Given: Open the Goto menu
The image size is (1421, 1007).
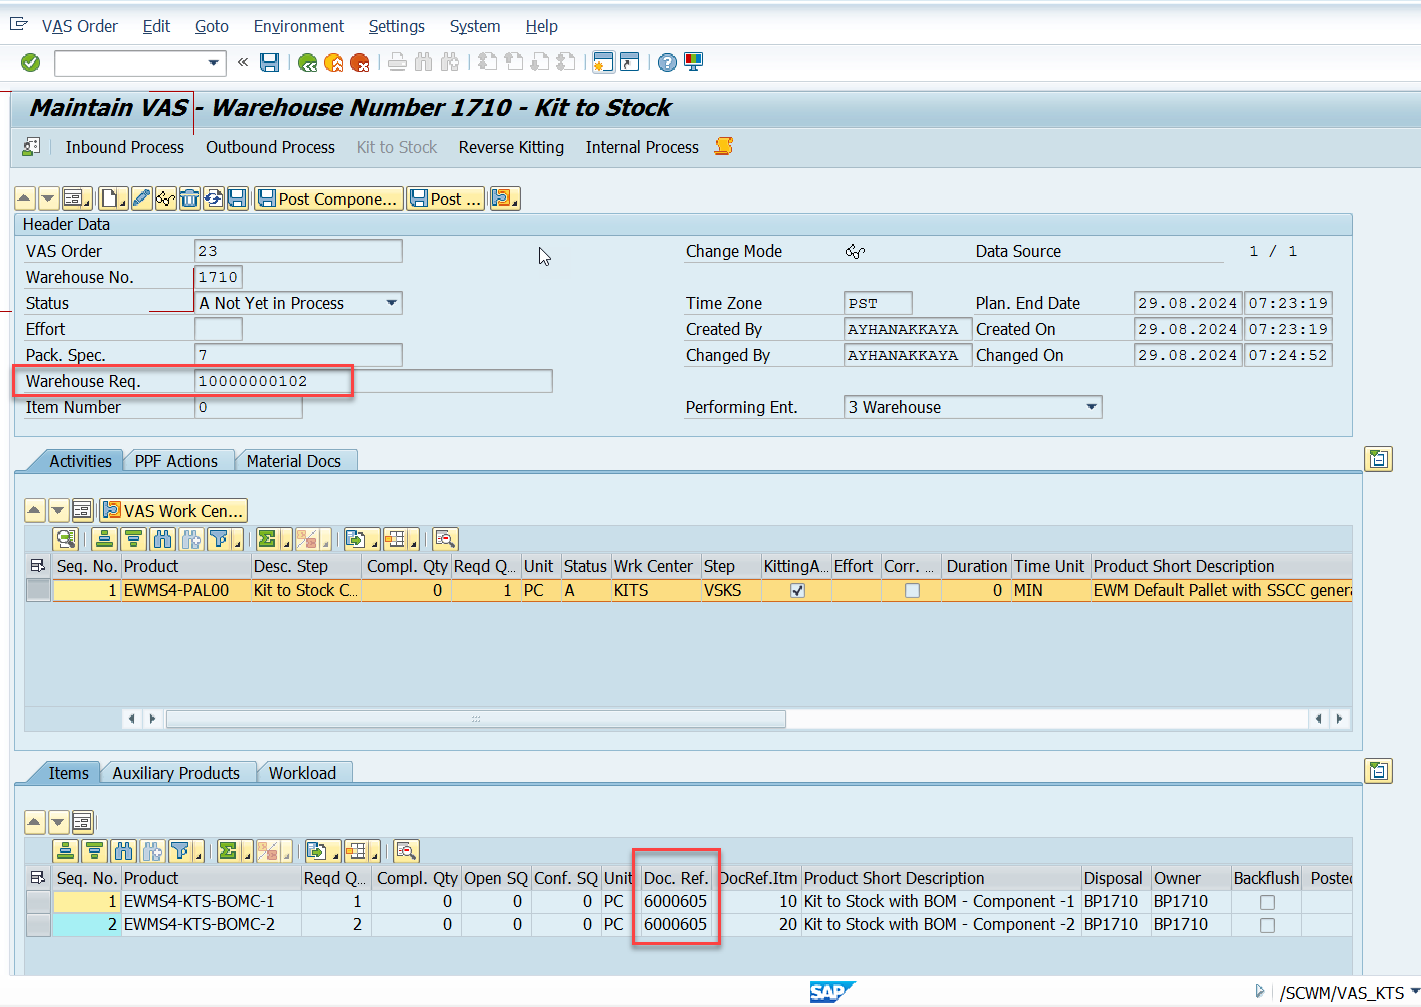Looking at the screenshot, I should point(211,26).
